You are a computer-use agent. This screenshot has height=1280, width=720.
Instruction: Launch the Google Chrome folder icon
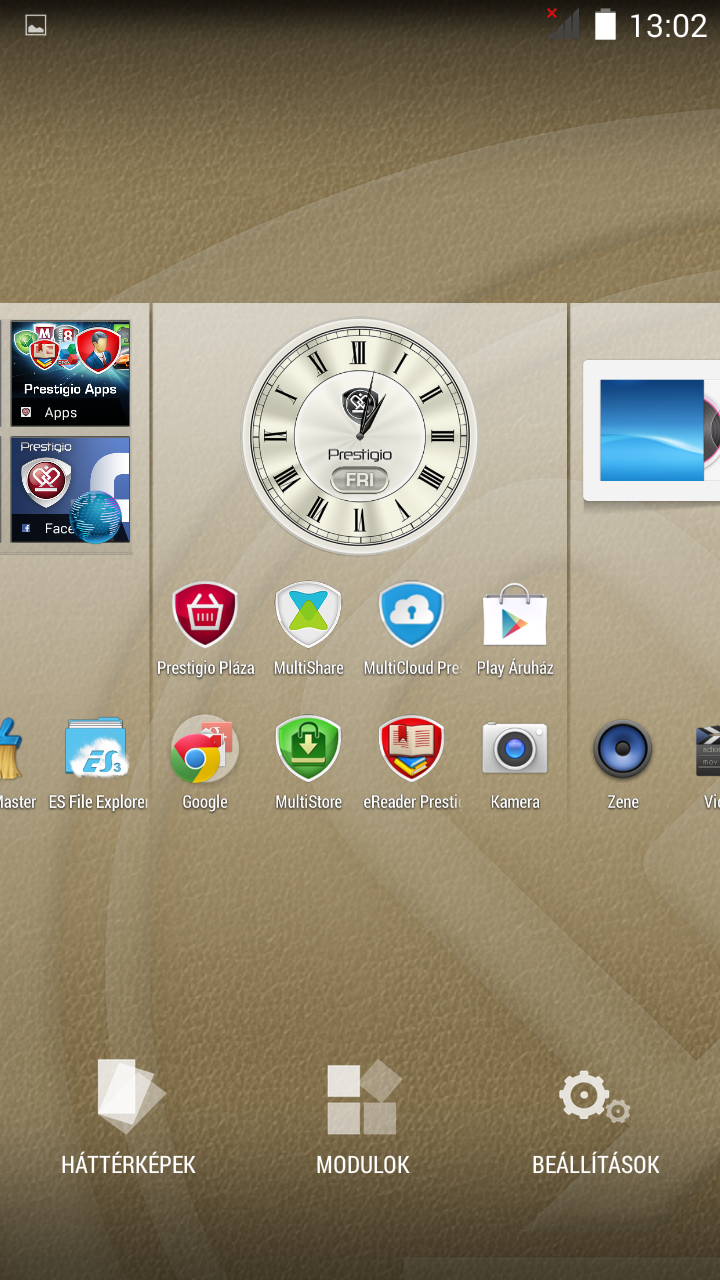[205, 762]
